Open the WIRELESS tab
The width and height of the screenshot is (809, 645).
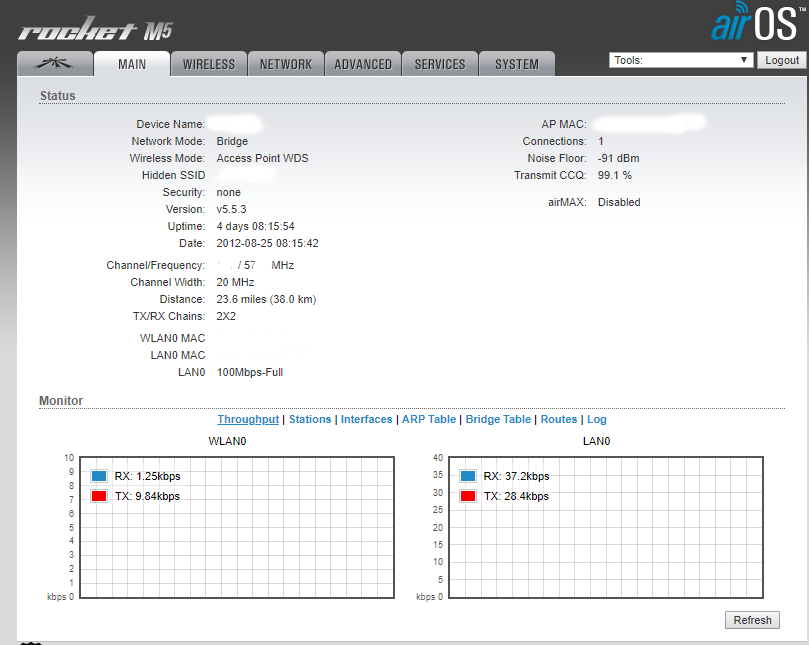209,64
